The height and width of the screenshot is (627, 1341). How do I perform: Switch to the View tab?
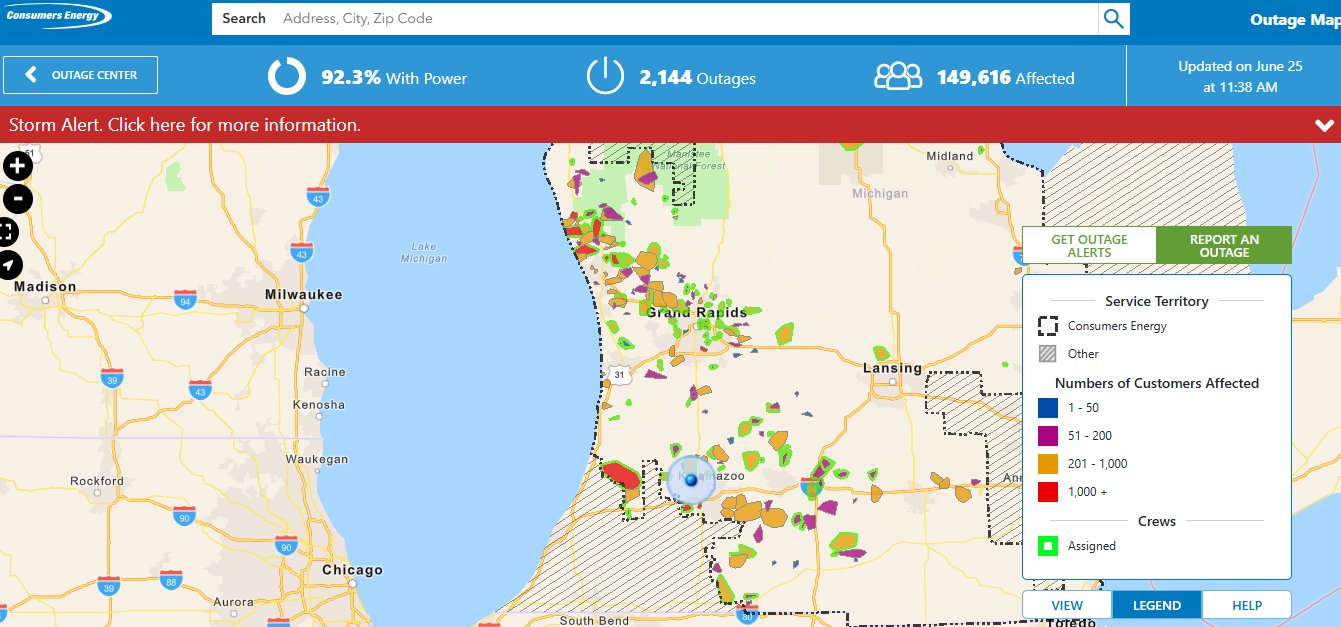(x=1067, y=605)
